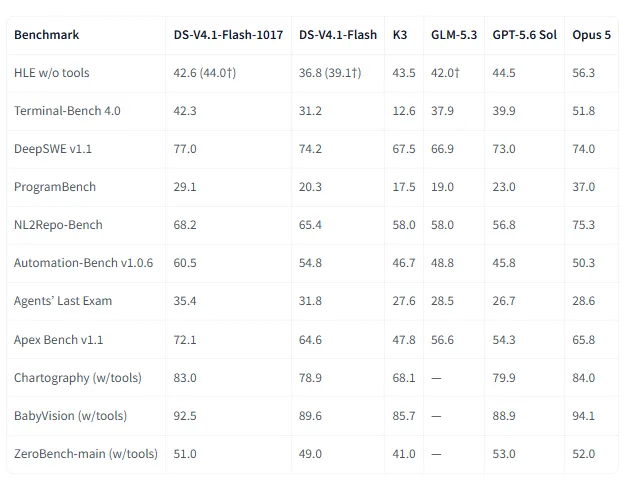Image resolution: width=626 pixels, height=482 pixels.
Task: Click the ProgramBench row label
Action: tap(55, 187)
